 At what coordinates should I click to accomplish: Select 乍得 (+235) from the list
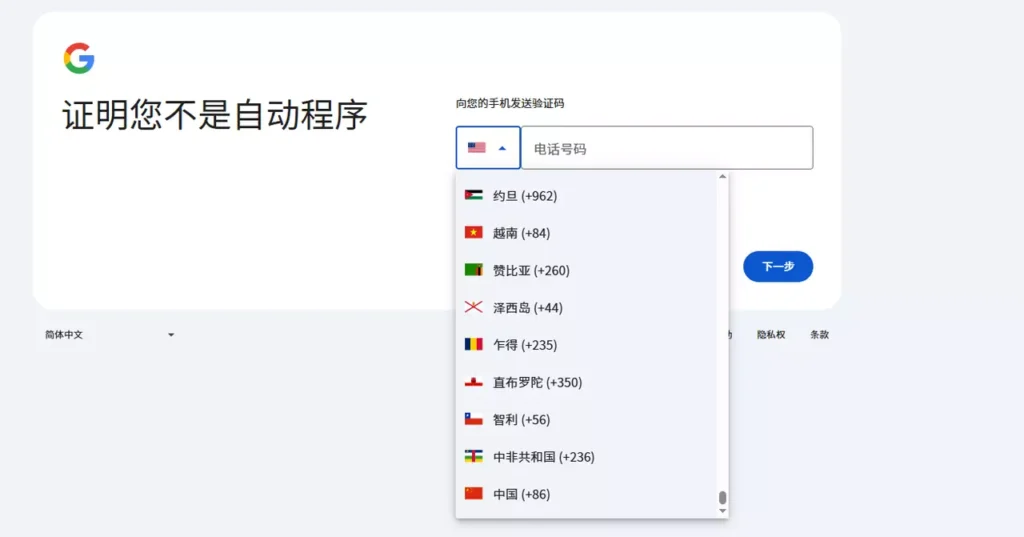[586, 344]
